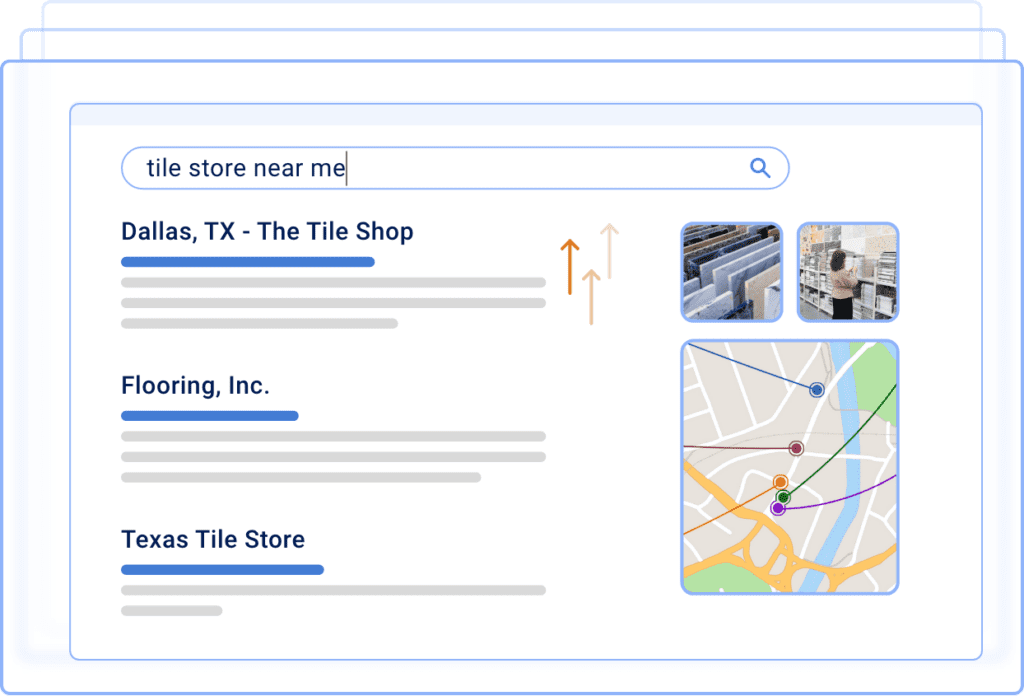Click the dark orange upward arrow
Viewport: 1024px width, 696px height.
pyautogui.click(x=569, y=266)
